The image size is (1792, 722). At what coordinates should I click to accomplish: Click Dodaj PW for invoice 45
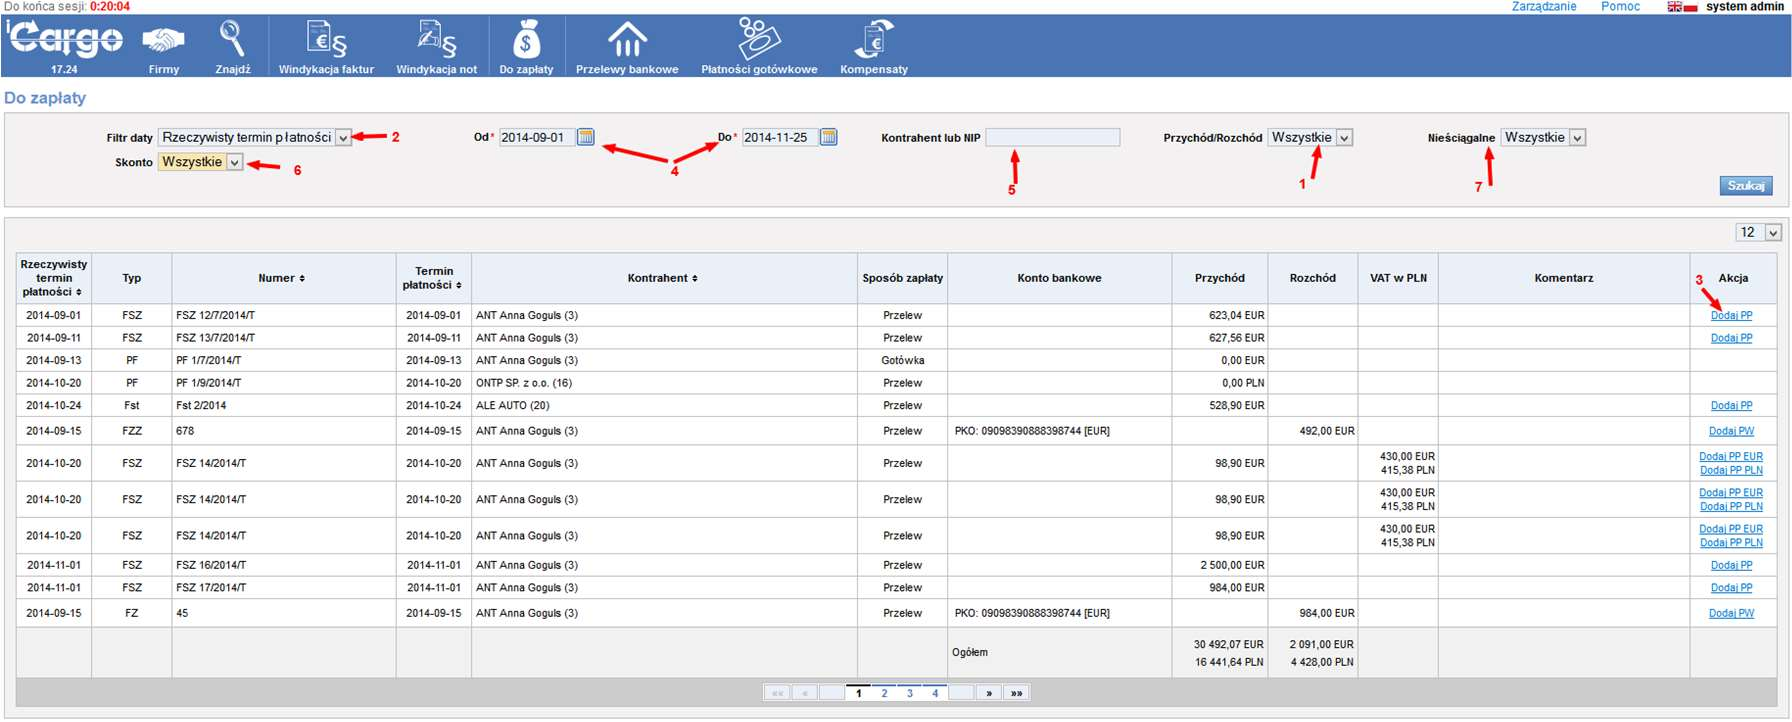point(1731,613)
